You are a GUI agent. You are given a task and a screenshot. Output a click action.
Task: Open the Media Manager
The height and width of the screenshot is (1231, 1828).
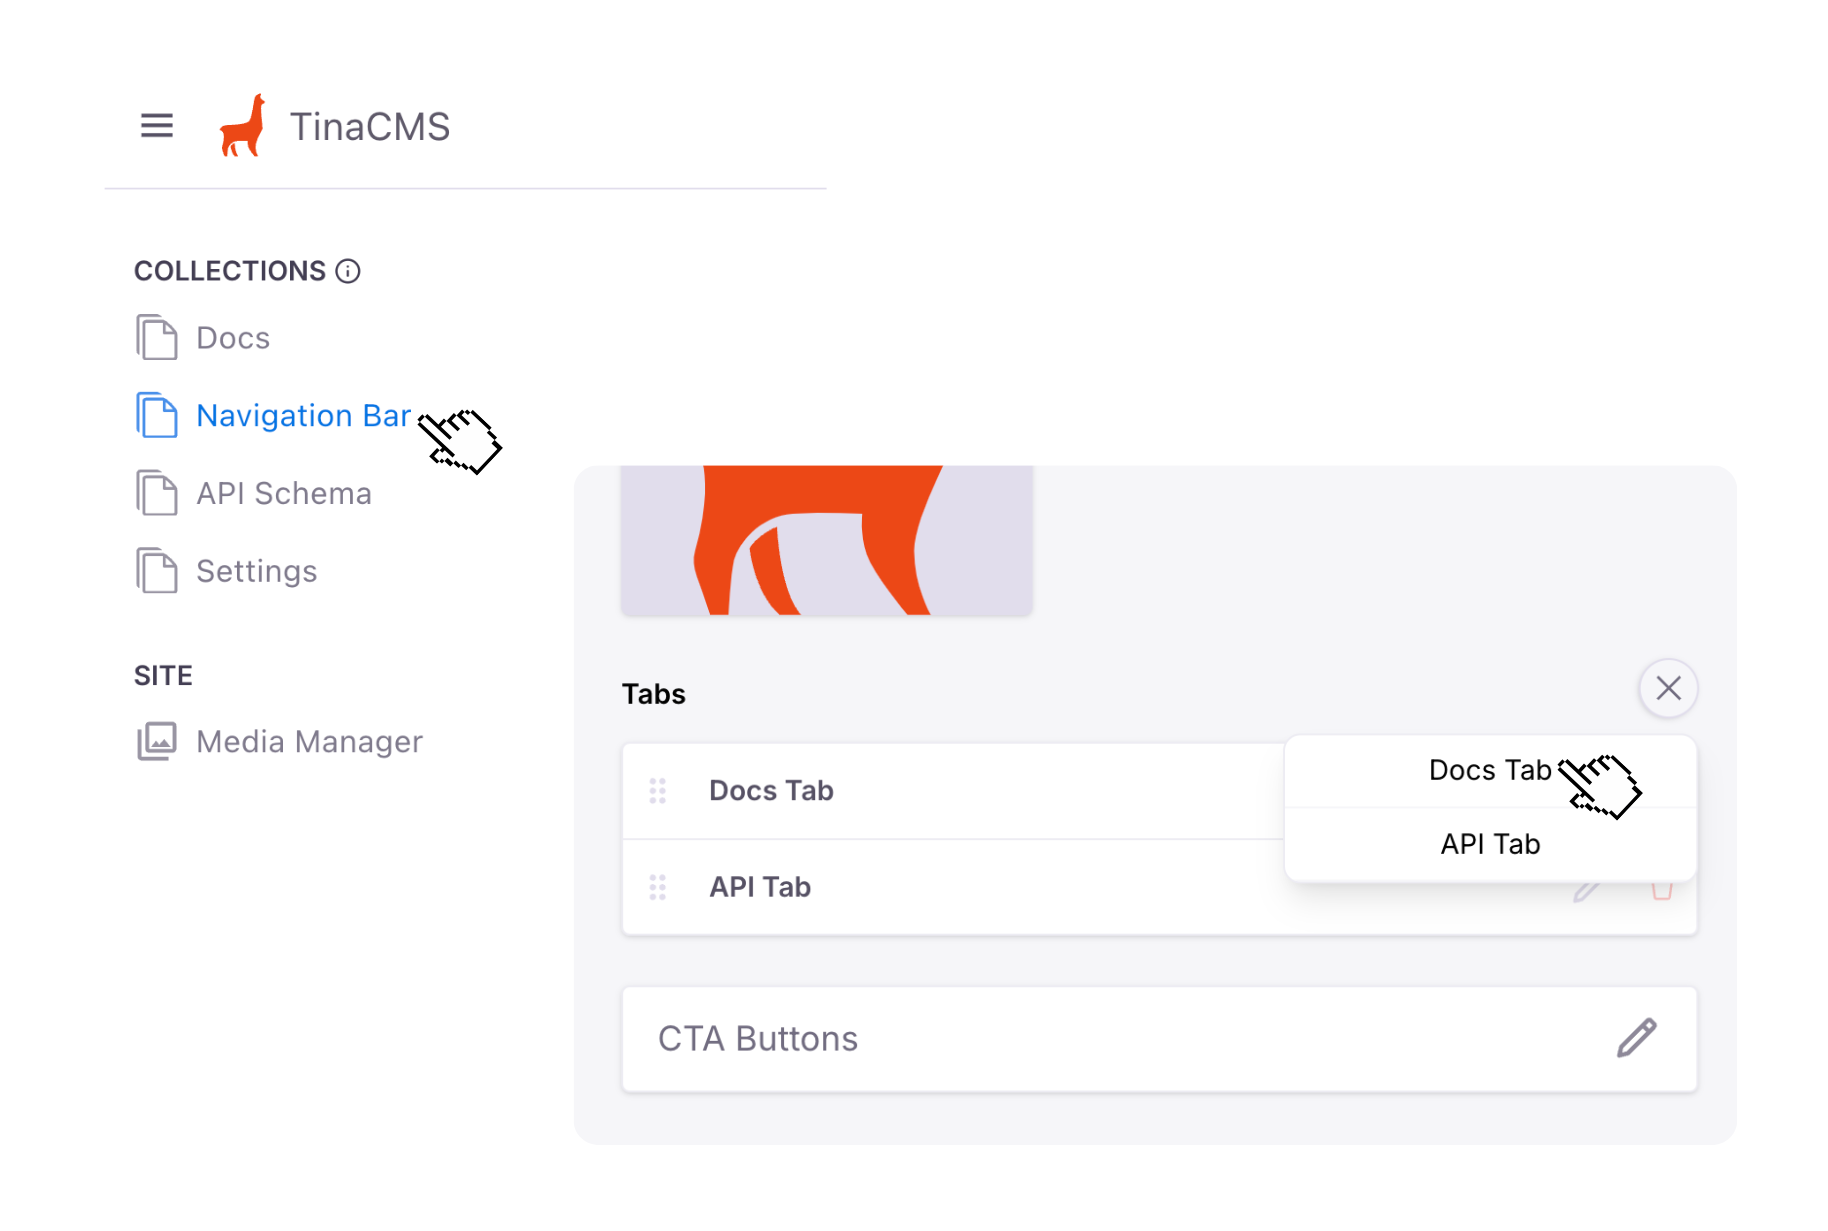point(309,741)
